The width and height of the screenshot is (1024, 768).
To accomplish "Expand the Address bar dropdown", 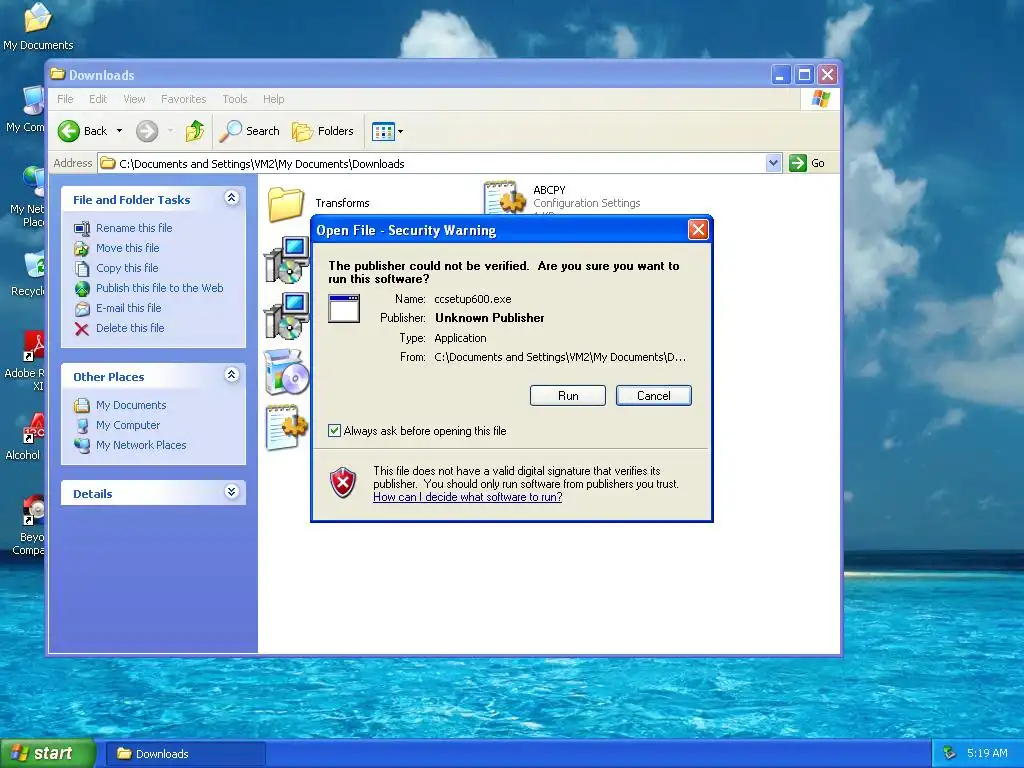I will pyautogui.click(x=773, y=163).
